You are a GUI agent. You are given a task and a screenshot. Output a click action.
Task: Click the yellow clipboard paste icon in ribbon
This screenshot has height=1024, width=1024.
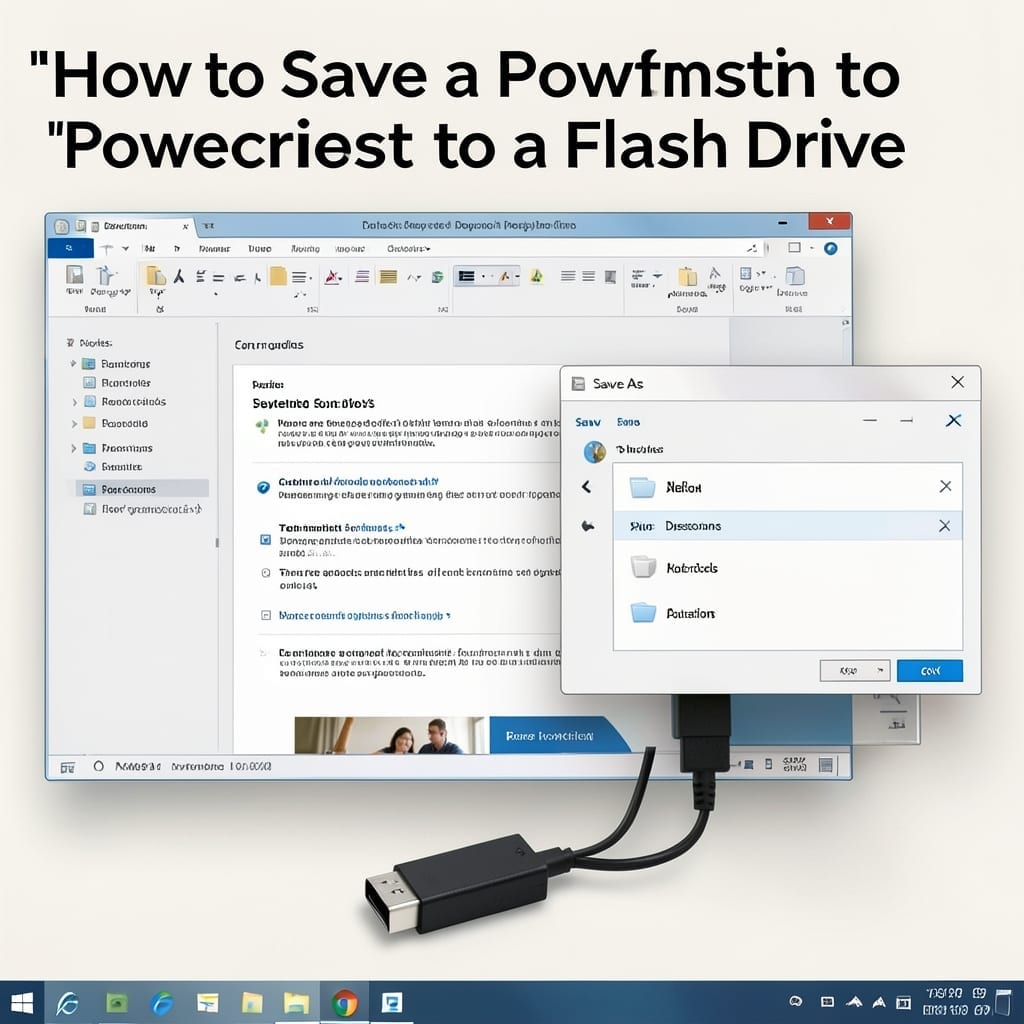155,276
